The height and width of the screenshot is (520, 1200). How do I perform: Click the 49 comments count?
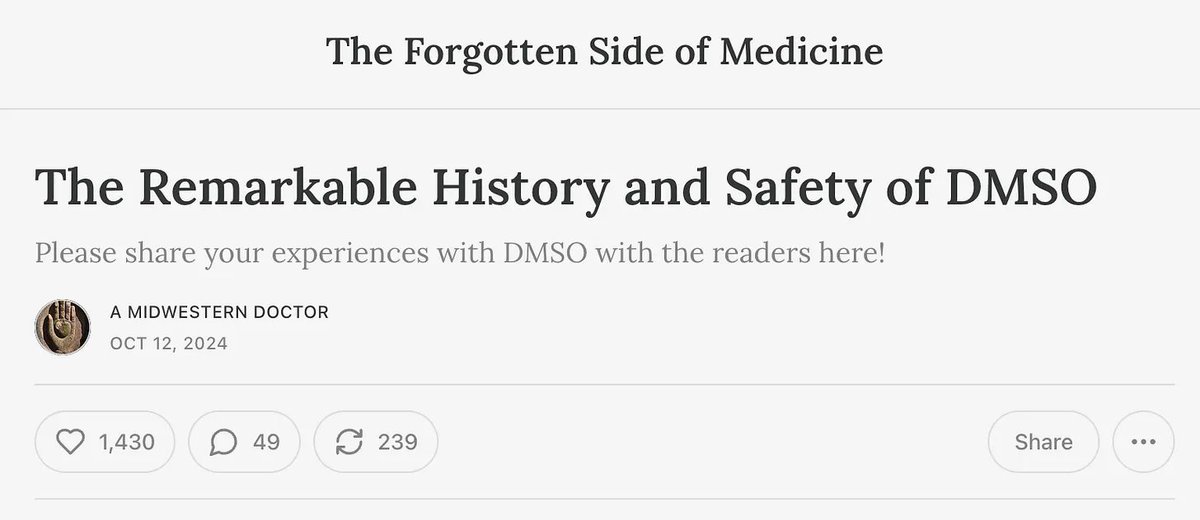click(x=266, y=441)
